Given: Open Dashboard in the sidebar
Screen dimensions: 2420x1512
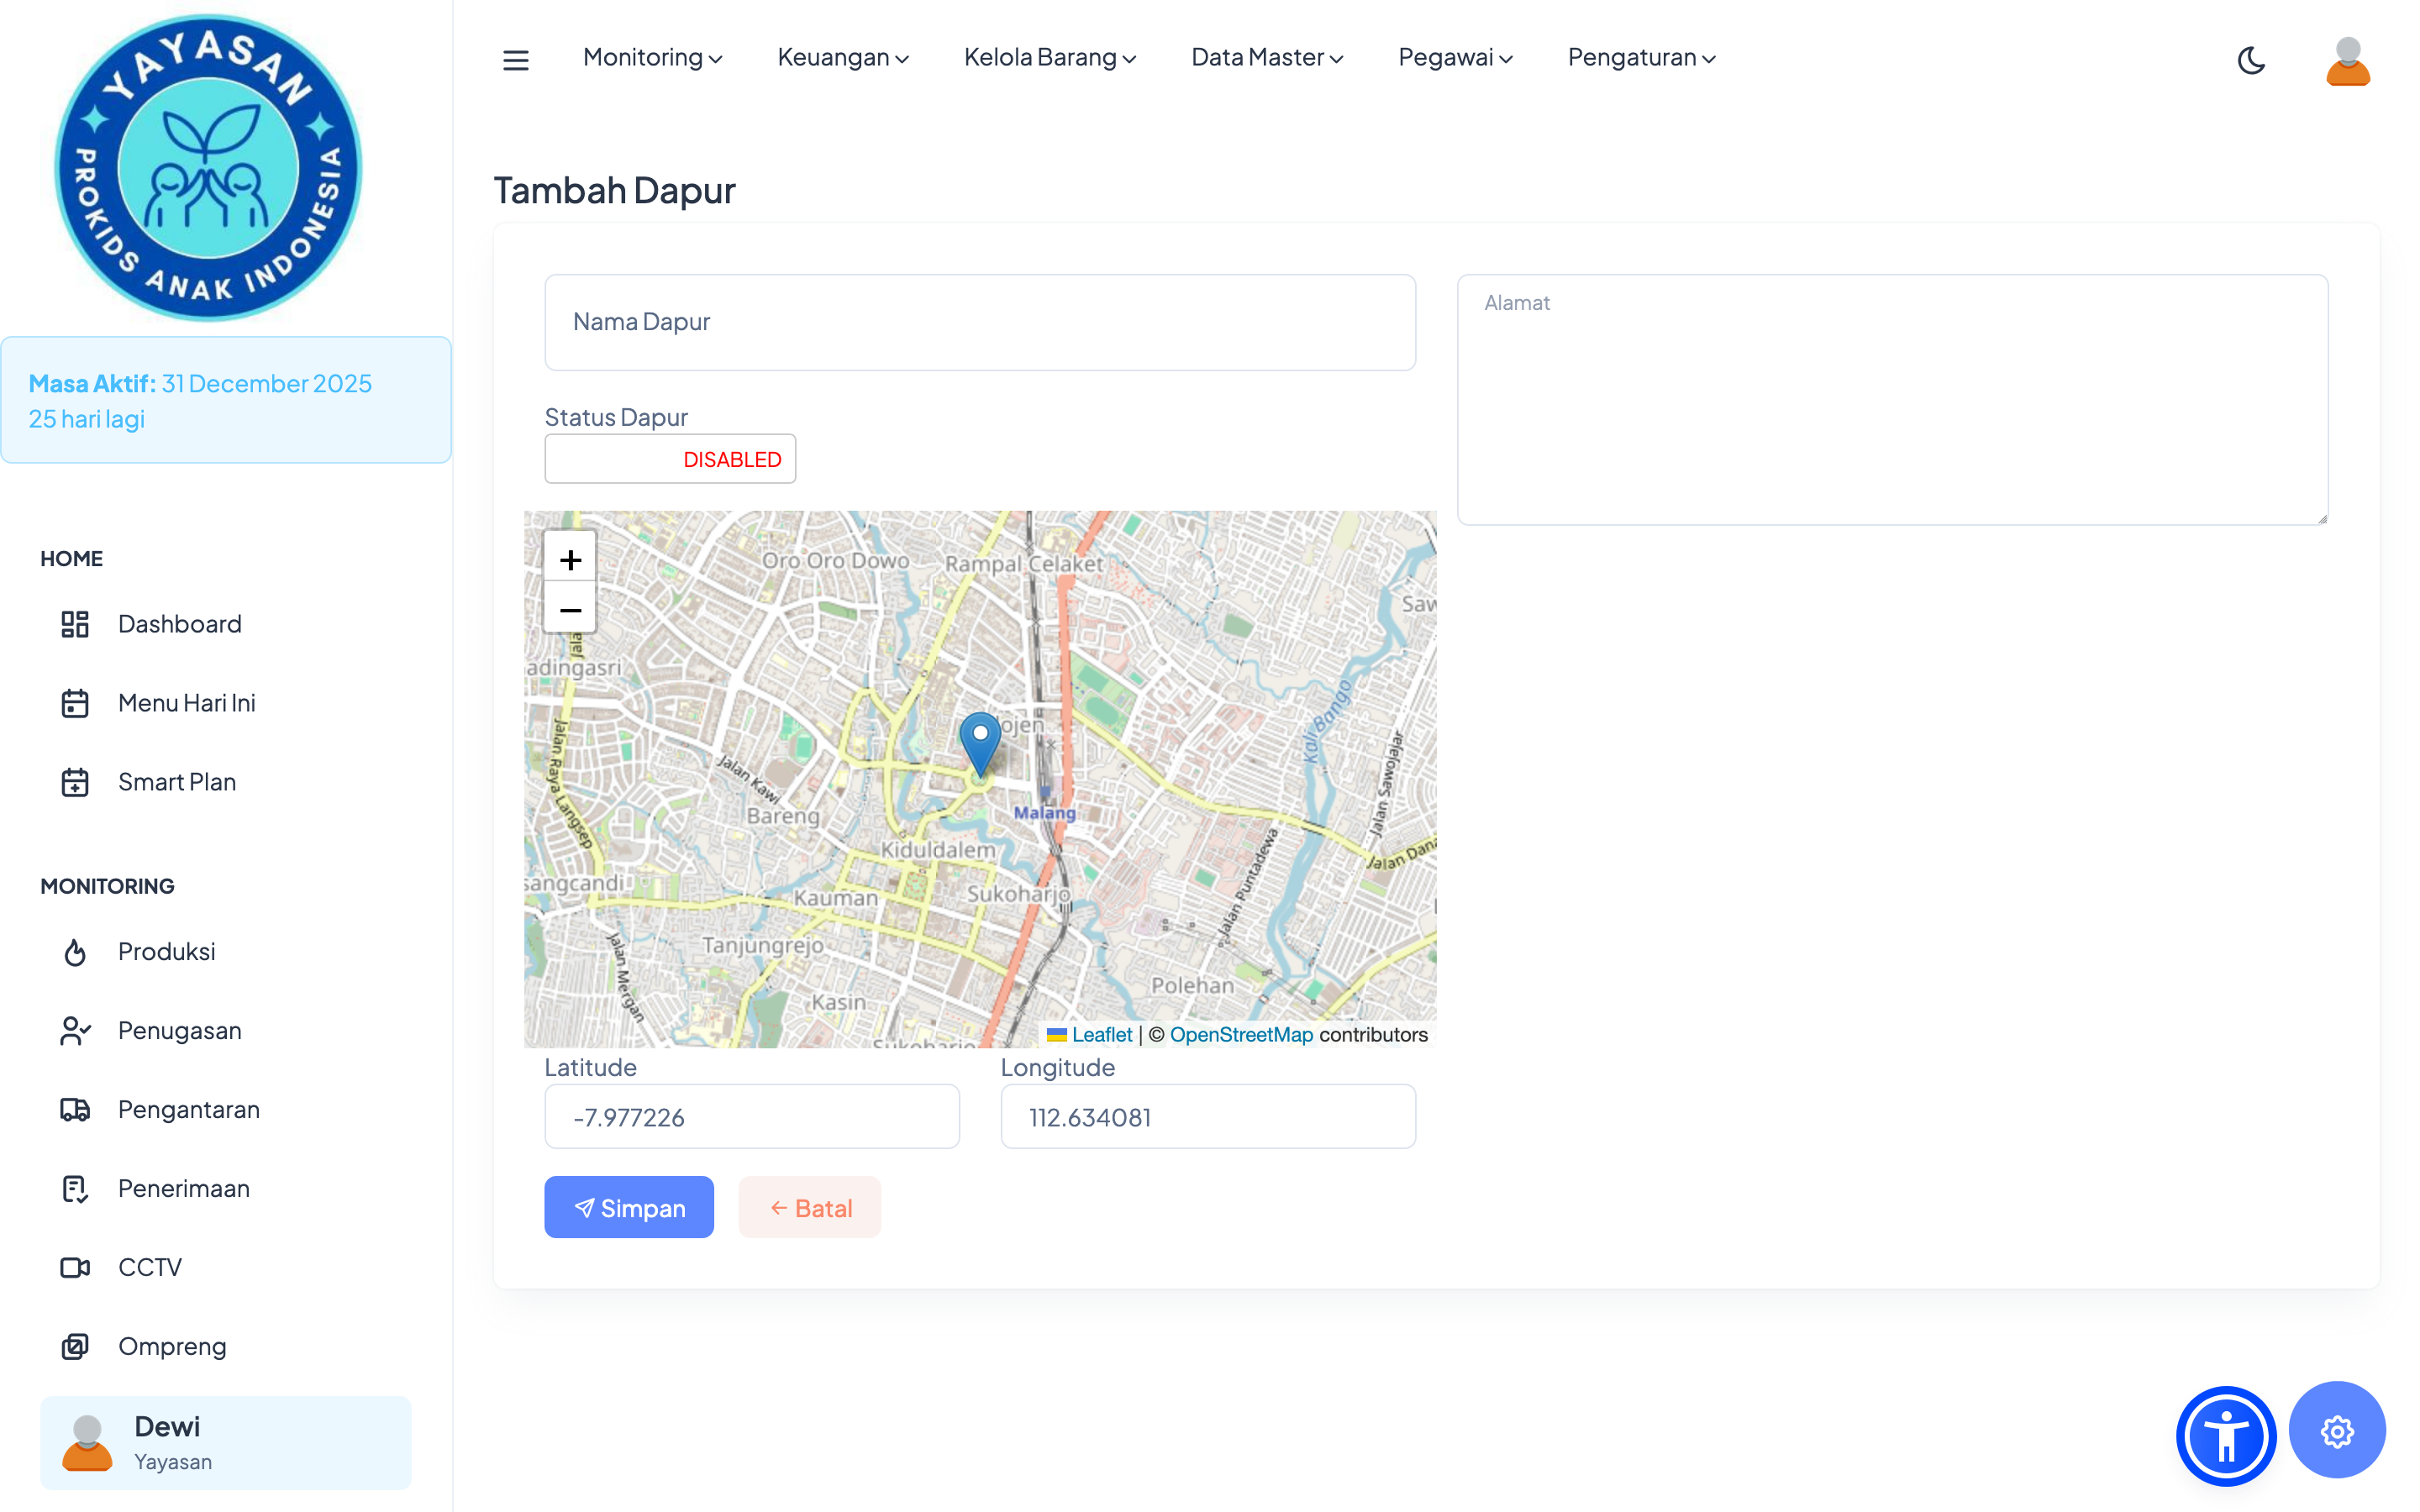Looking at the screenshot, I should (179, 624).
